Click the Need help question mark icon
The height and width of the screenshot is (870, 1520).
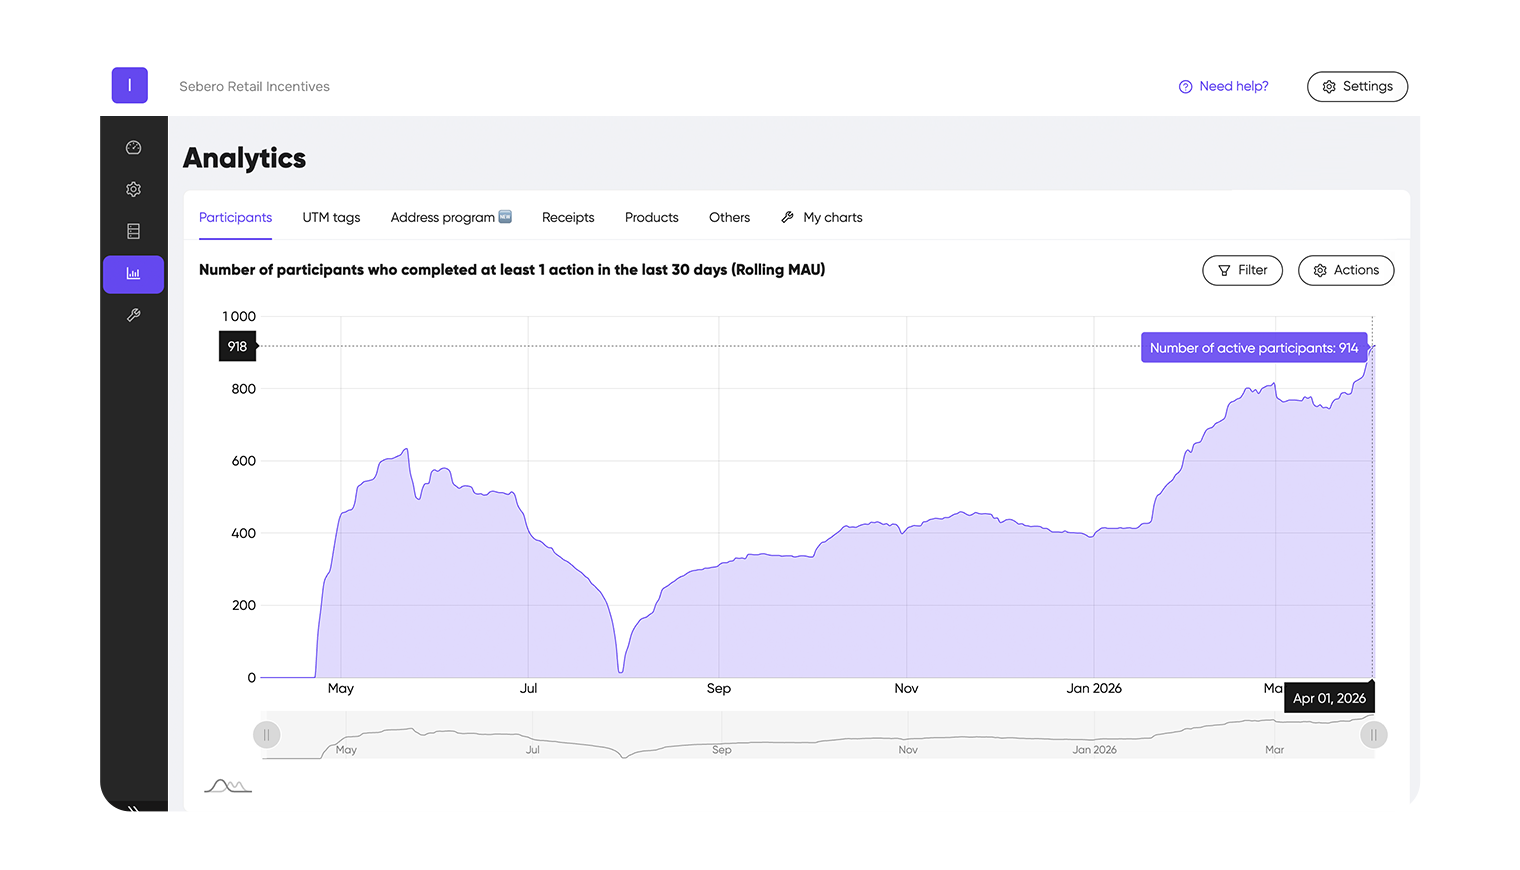(x=1184, y=86)
